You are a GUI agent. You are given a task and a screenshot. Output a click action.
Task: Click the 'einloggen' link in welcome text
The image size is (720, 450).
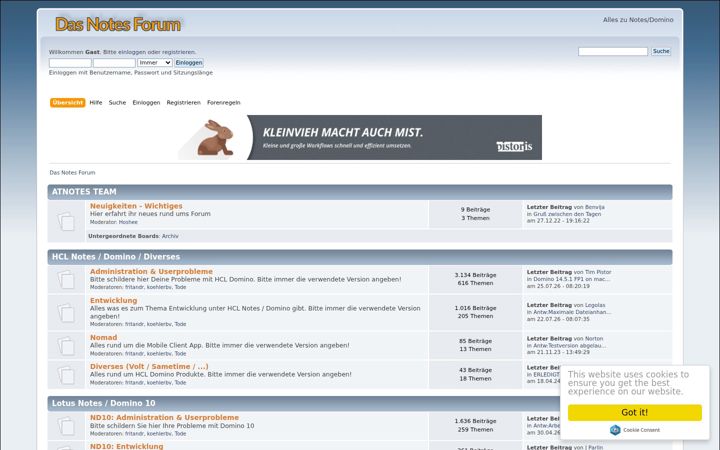[x=132, y=52]
